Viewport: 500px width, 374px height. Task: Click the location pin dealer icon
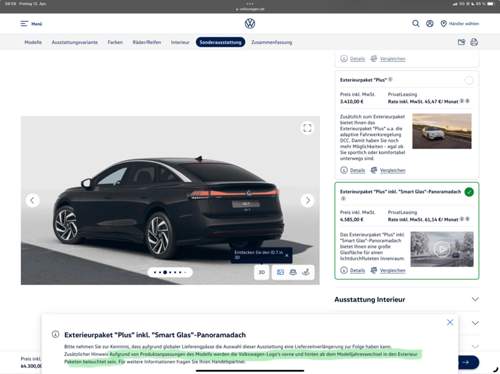pyautogui.click(x=444, y=24)
